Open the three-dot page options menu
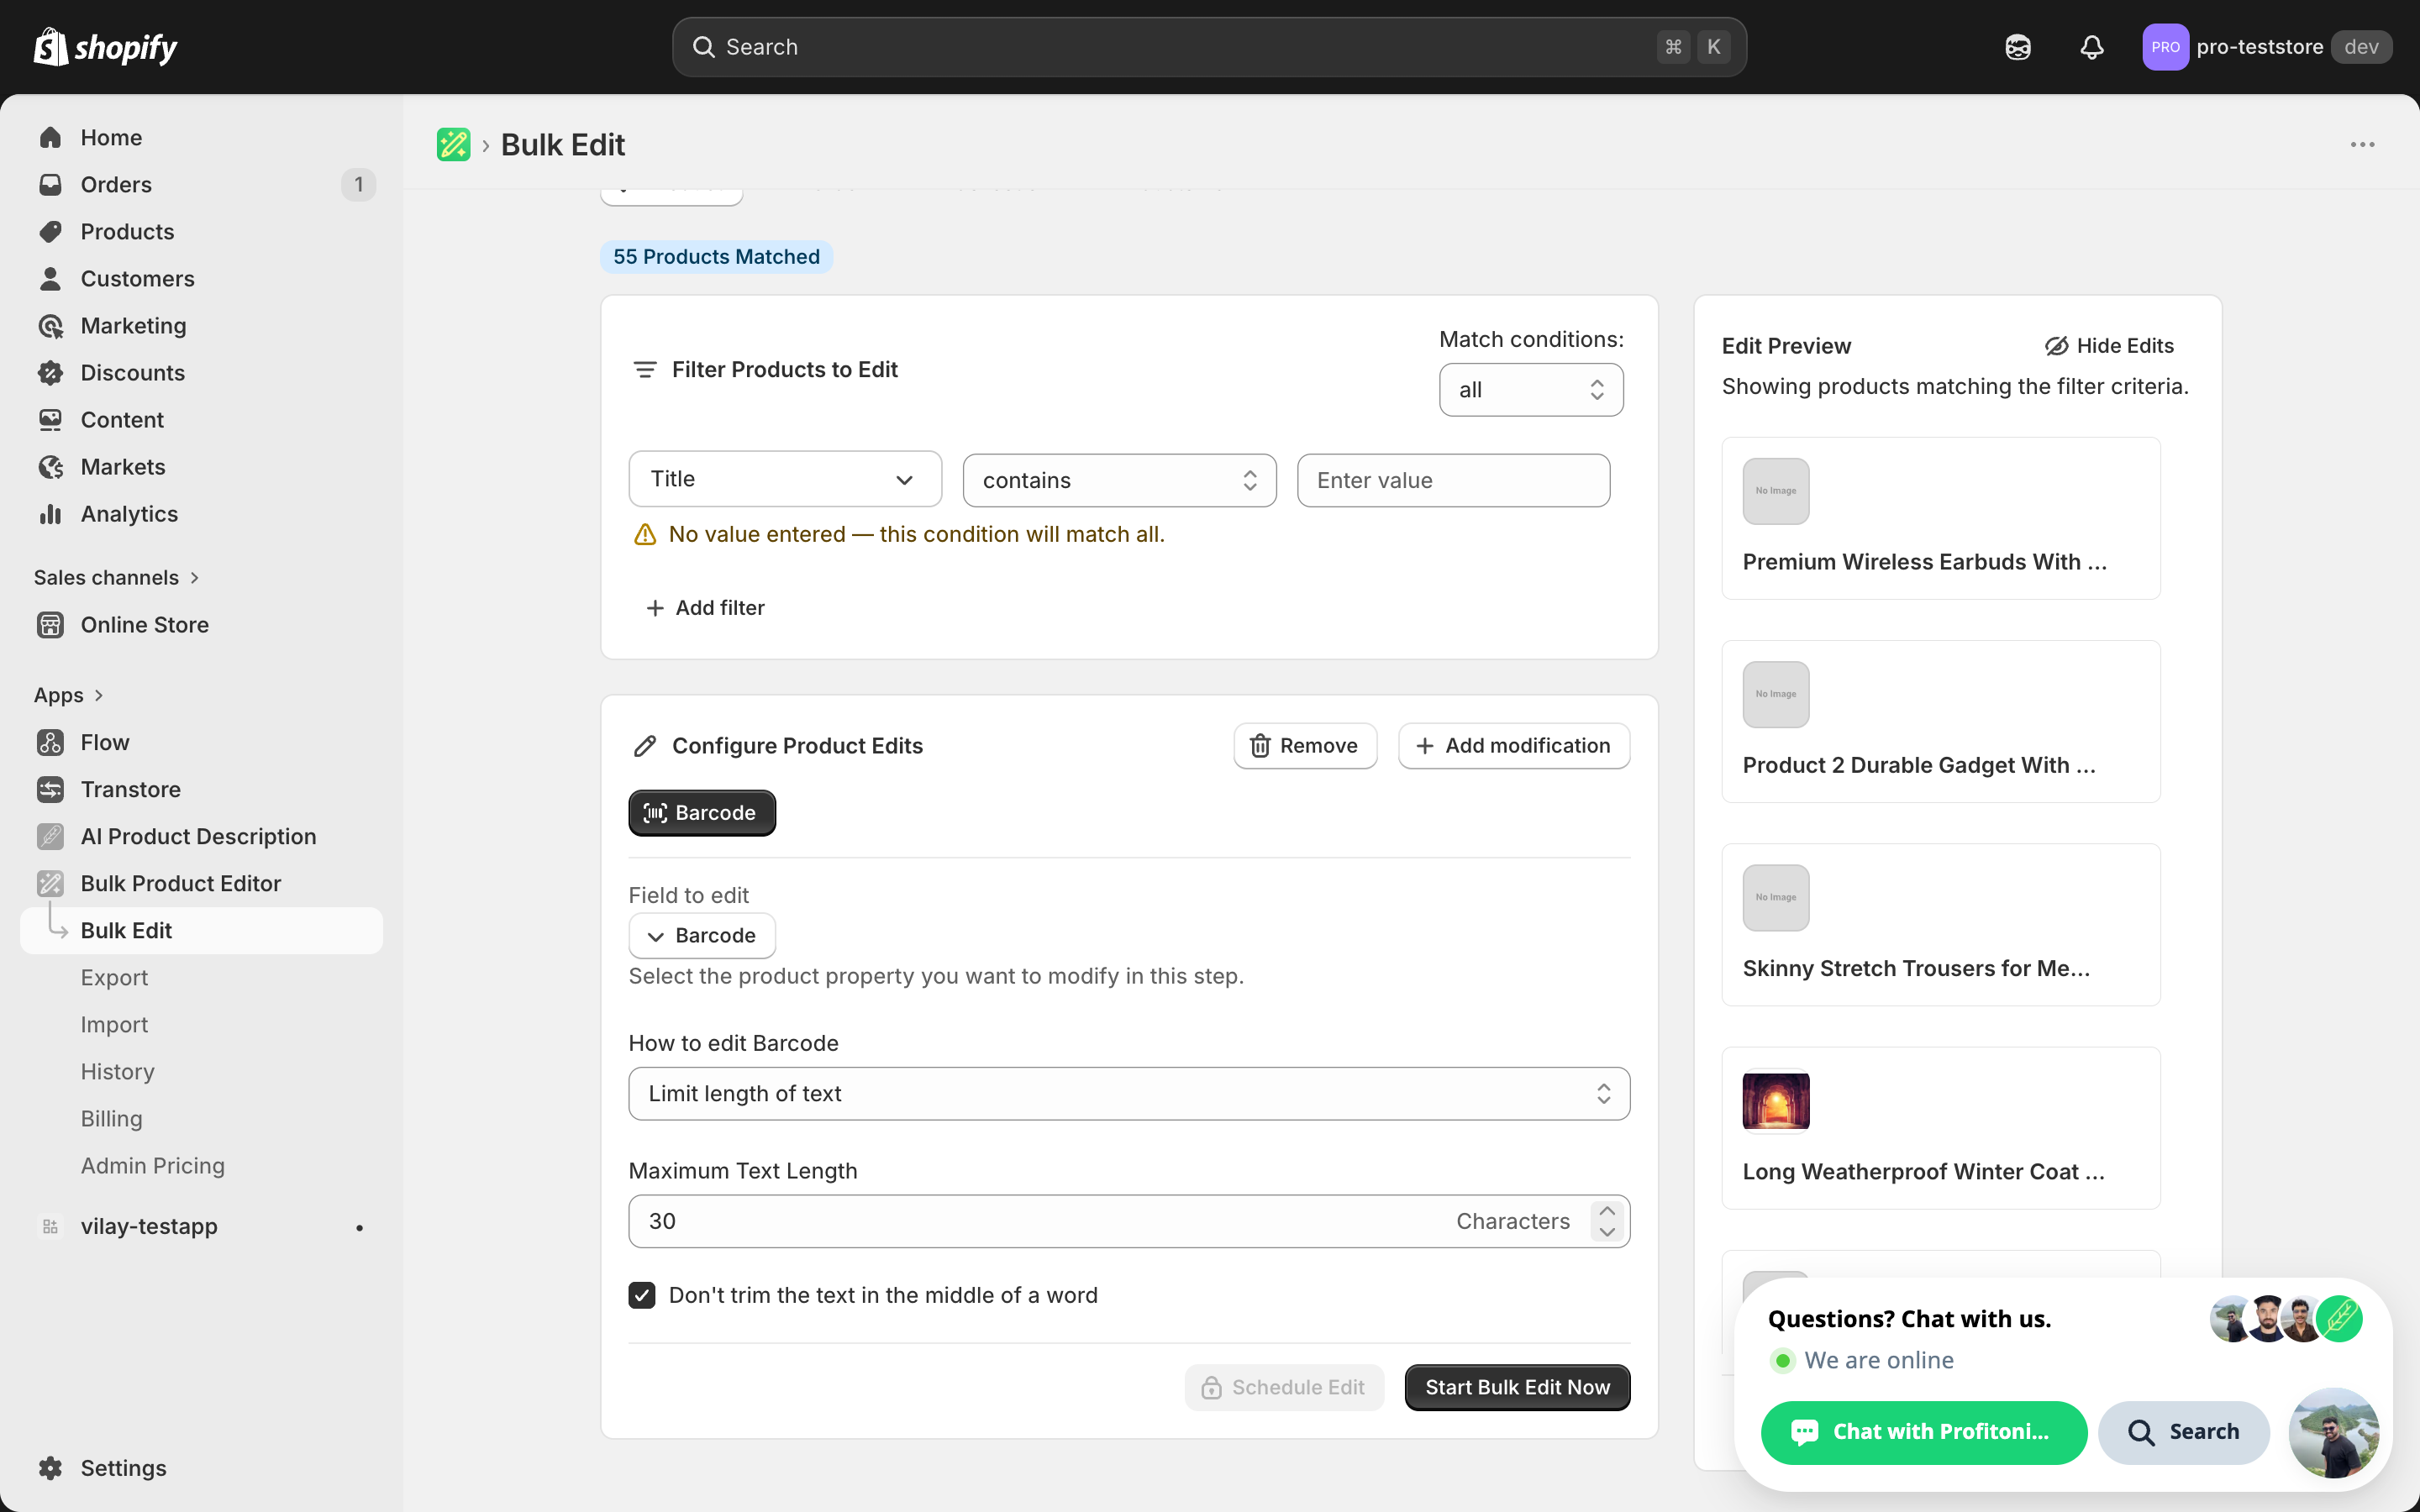2420x1512 pixels. coord(2362,145)
